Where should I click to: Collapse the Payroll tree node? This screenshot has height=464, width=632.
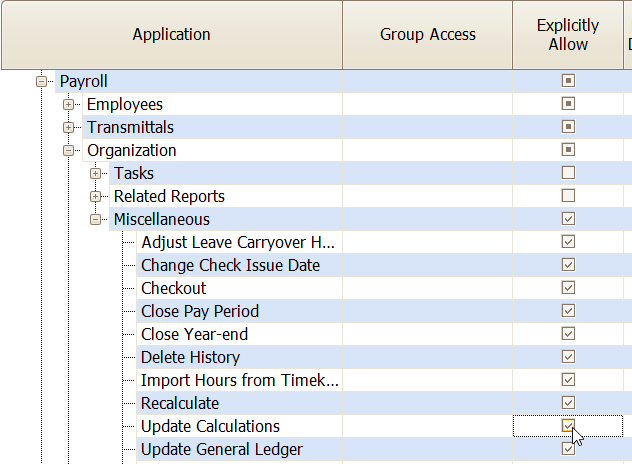pos(41,81)
